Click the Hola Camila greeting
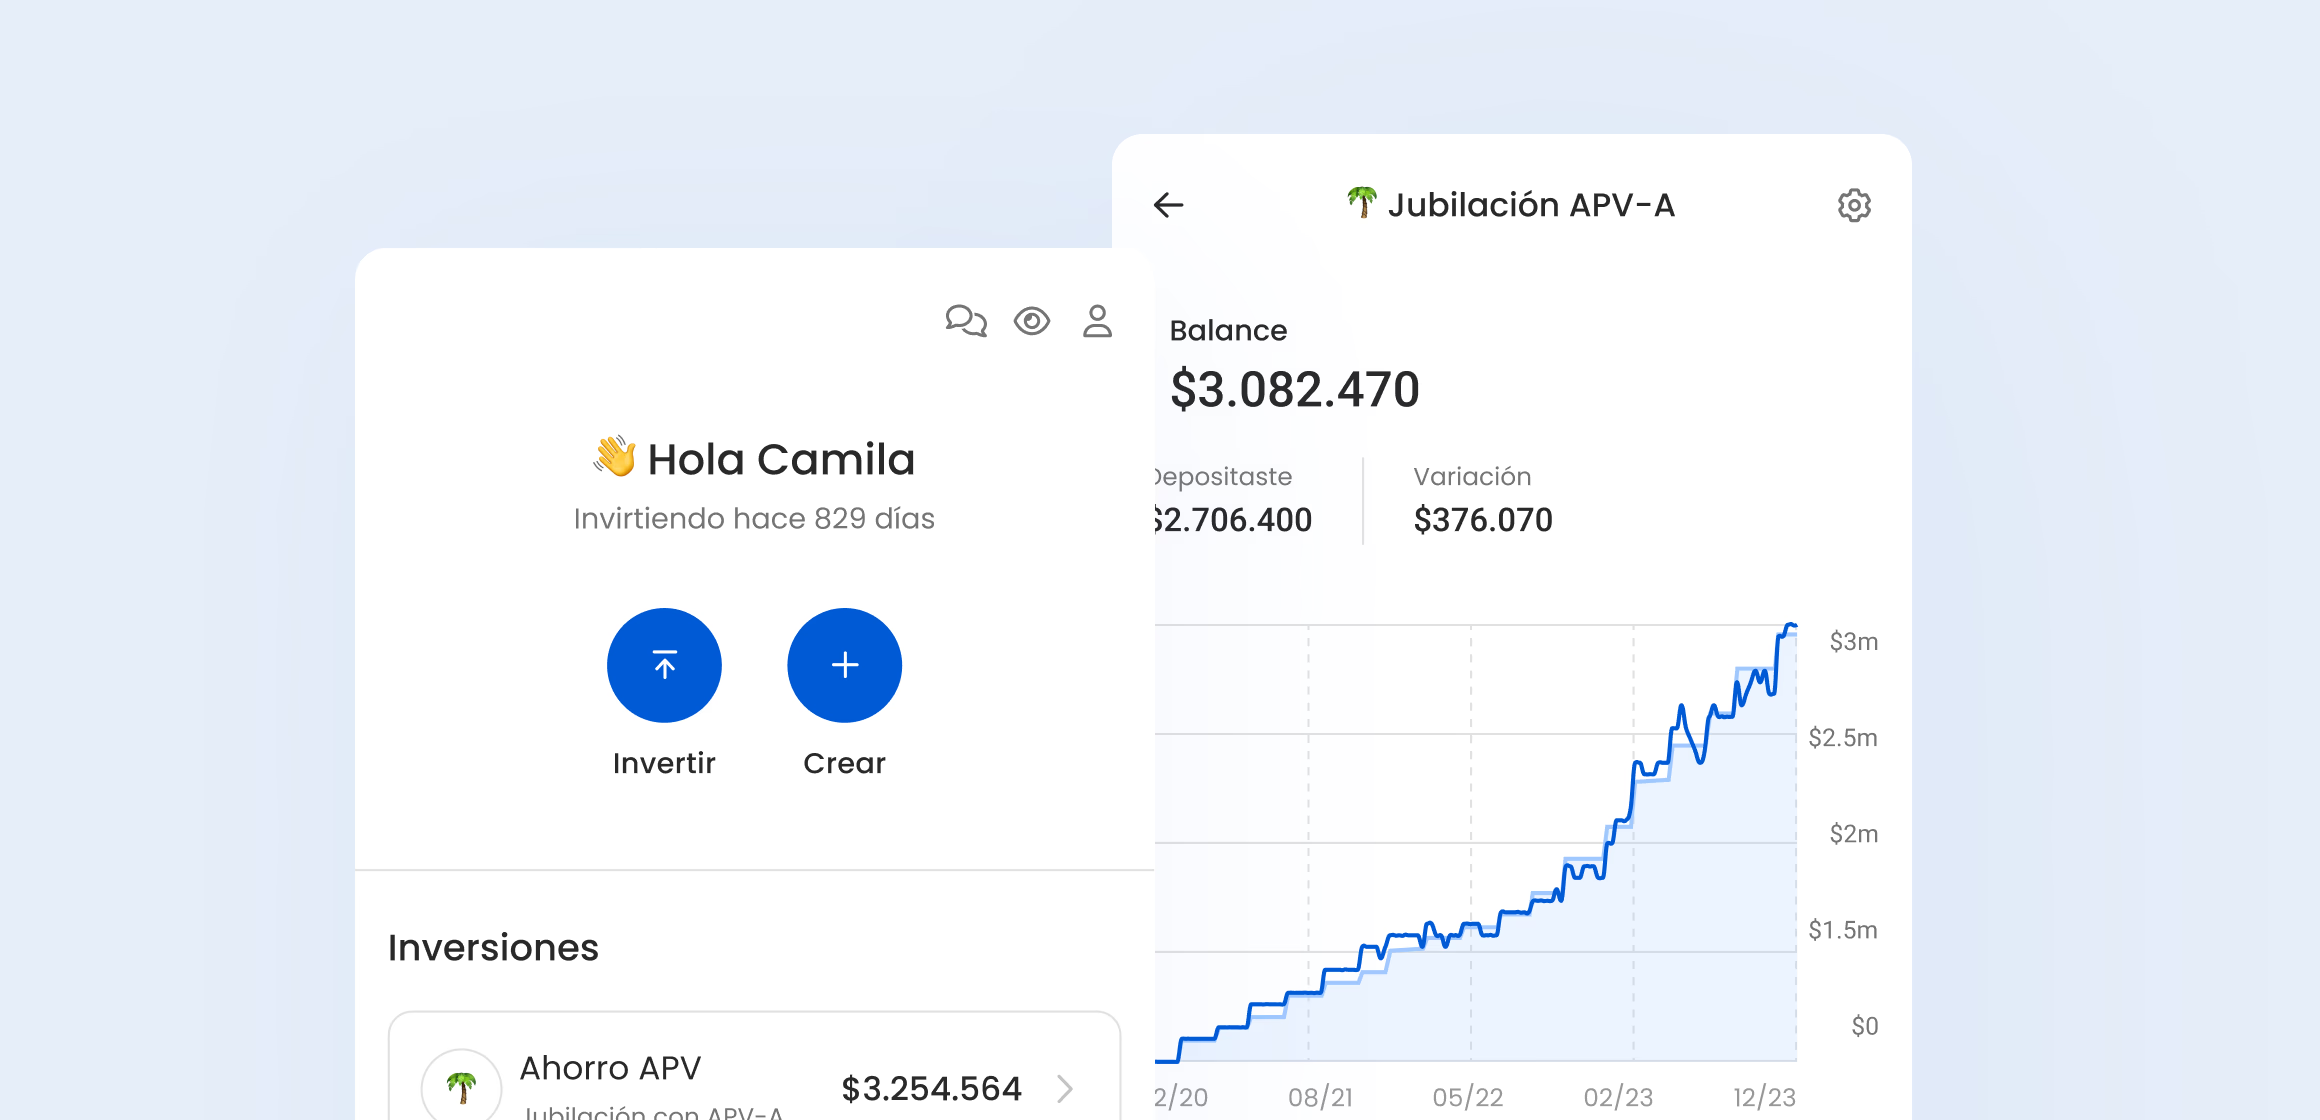This screenshot has height=1120, width=2320. pos(781,460)
